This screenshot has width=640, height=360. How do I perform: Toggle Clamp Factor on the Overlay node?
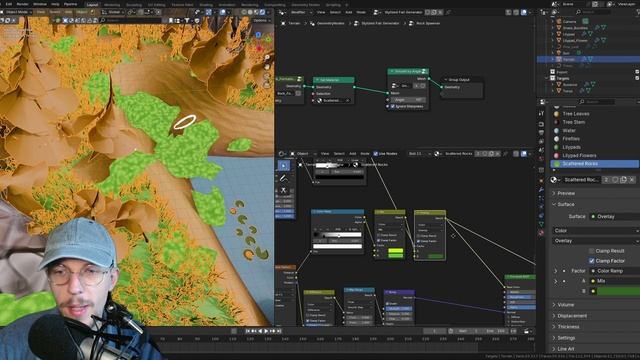pyautogui.click(x=419, y=241)
